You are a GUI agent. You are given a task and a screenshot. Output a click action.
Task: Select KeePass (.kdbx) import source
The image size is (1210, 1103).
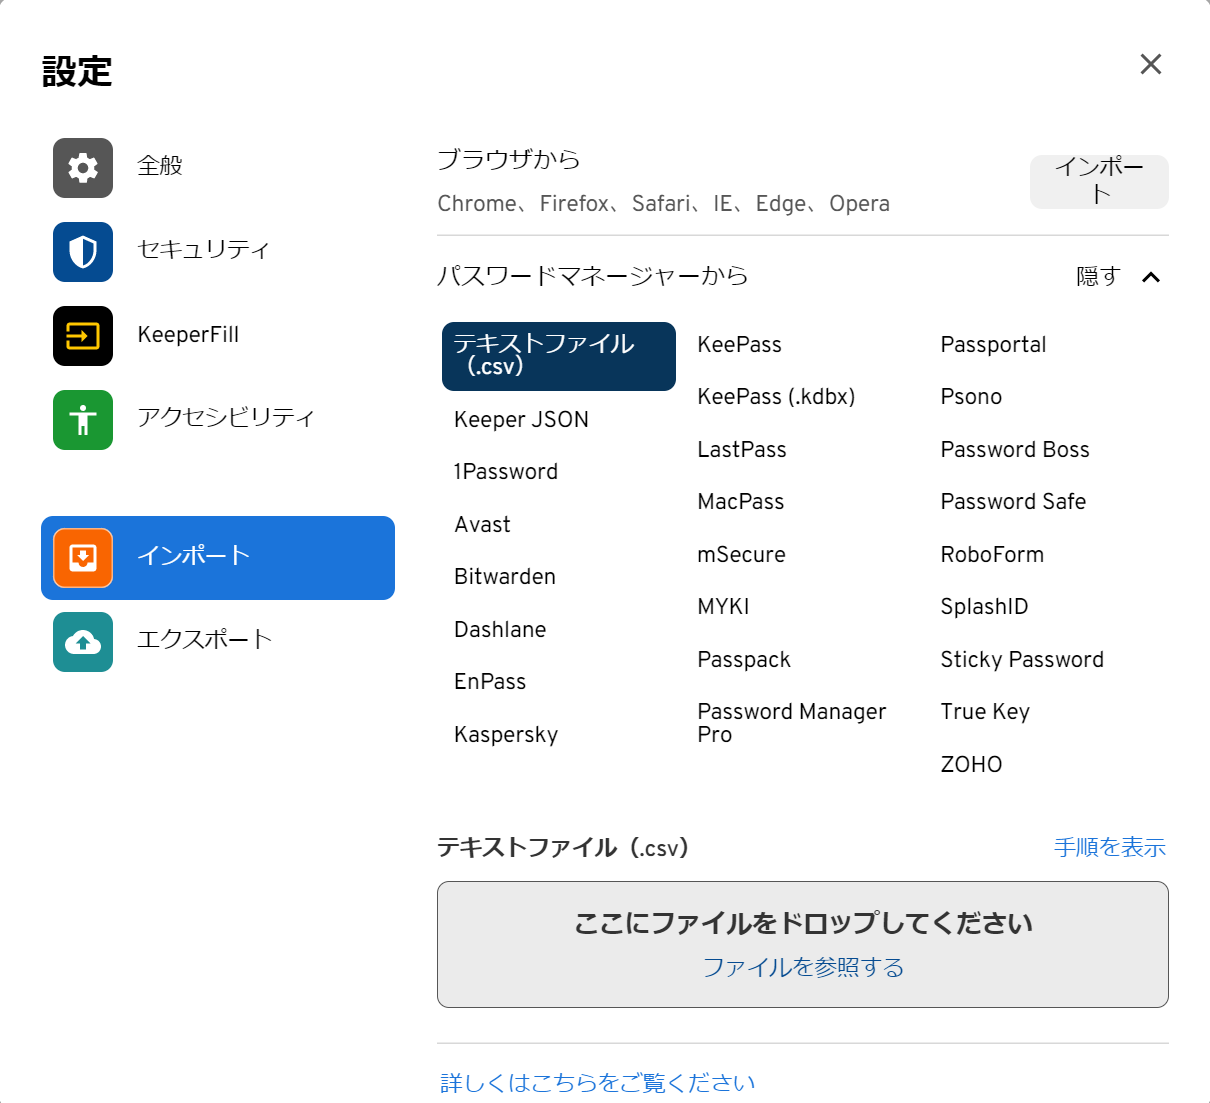[776, 397]
